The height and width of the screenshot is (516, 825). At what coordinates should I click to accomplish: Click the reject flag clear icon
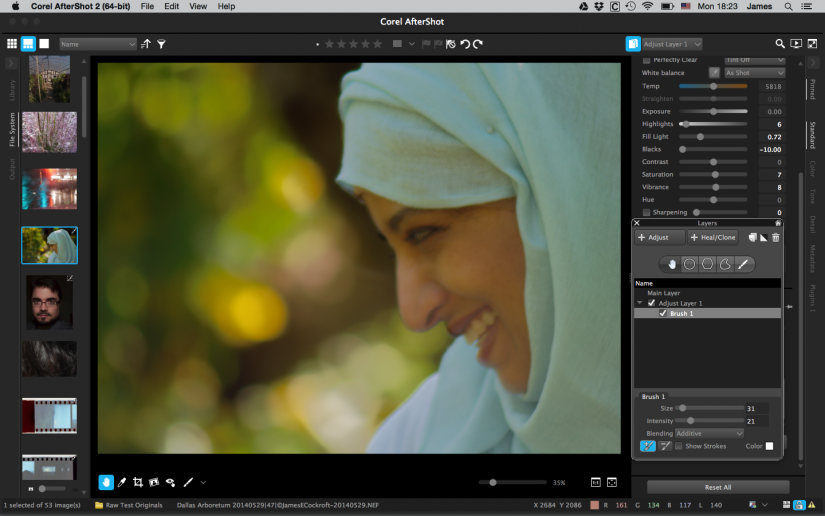click(x=451, y=44)
